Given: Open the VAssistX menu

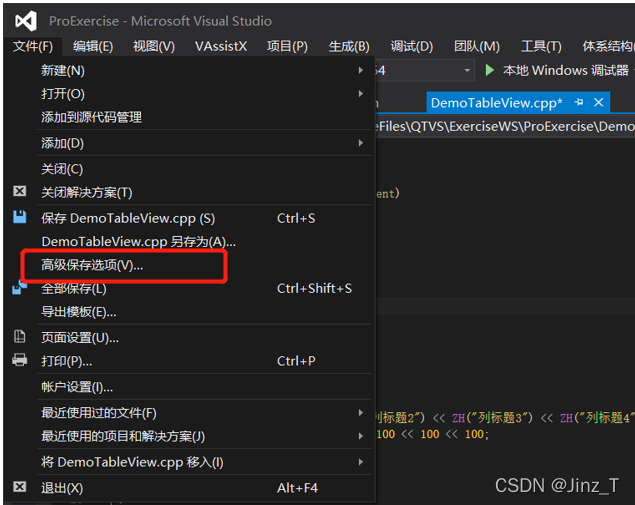Looking at the screenshot, I should click(221, 47).
